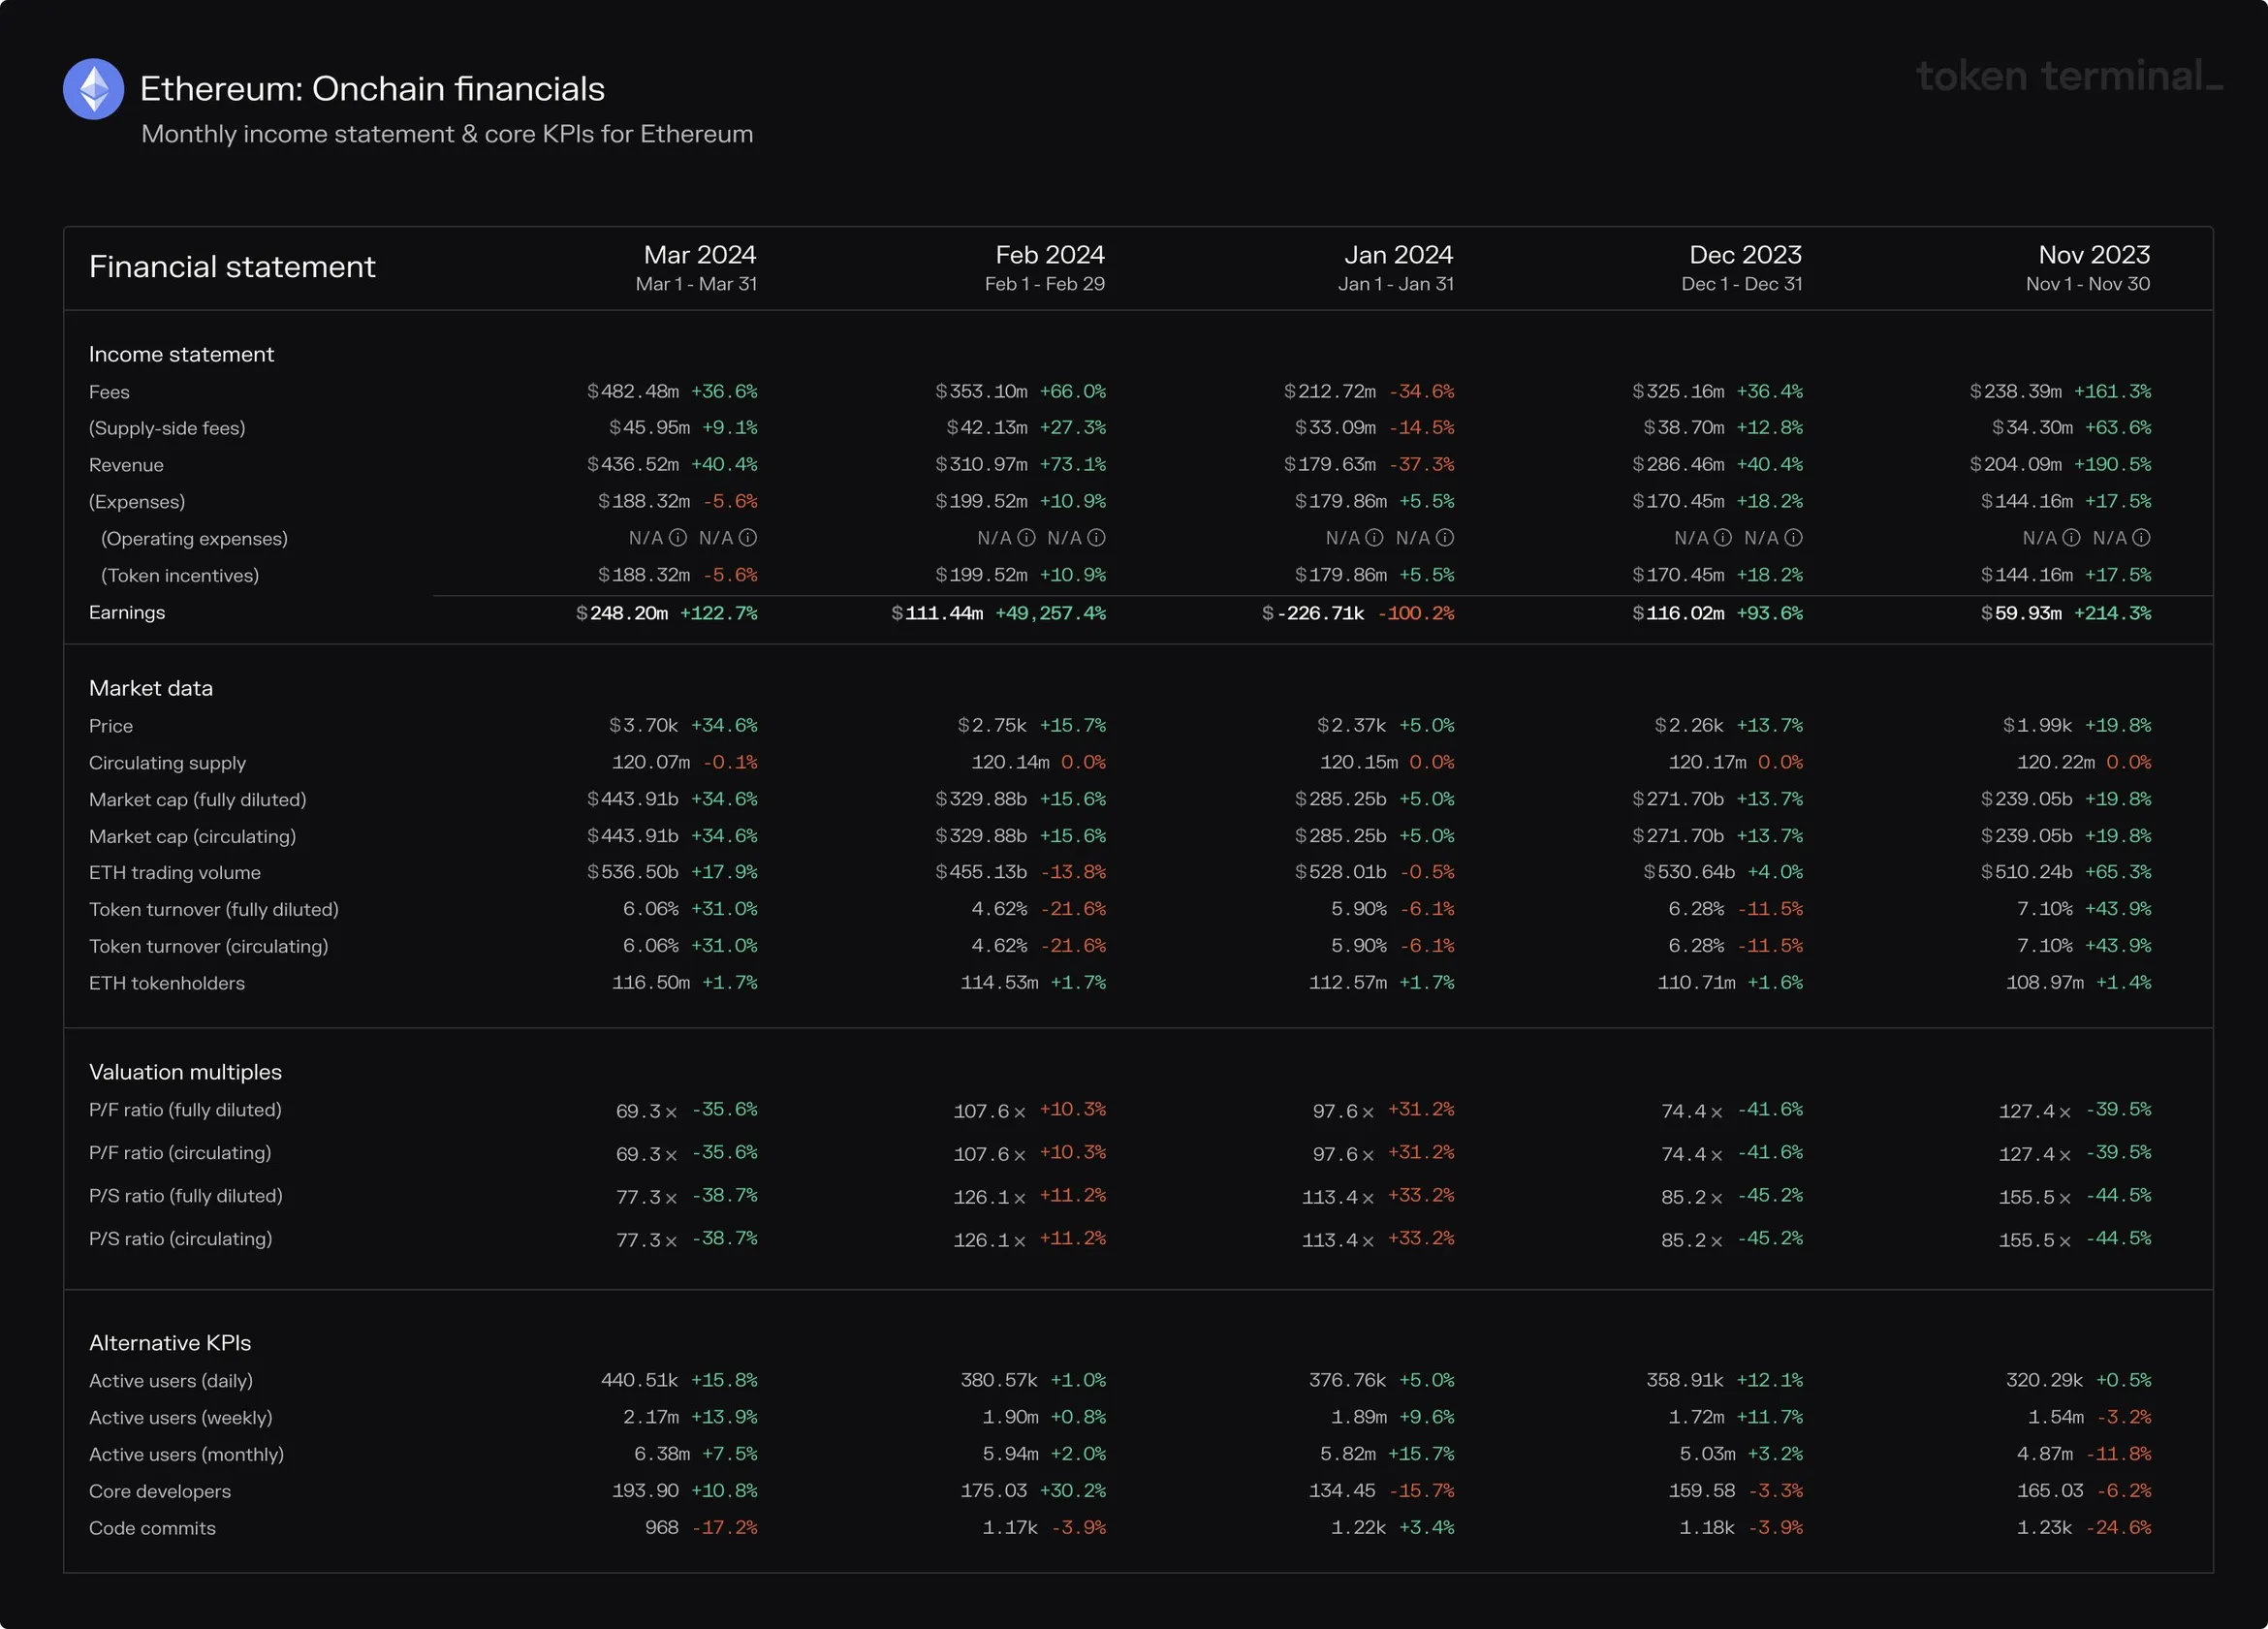Click the Token incentives row label

coord(180,575)
